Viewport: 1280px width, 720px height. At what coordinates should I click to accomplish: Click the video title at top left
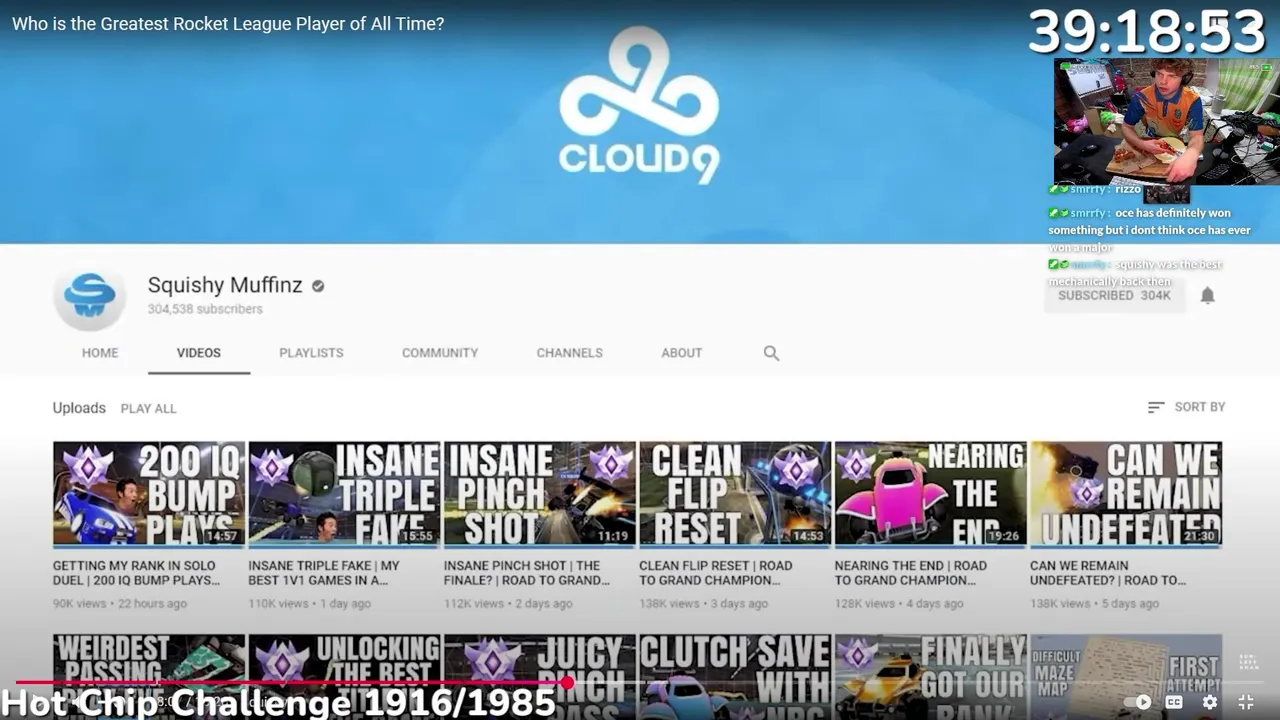[x=228, y=24]
